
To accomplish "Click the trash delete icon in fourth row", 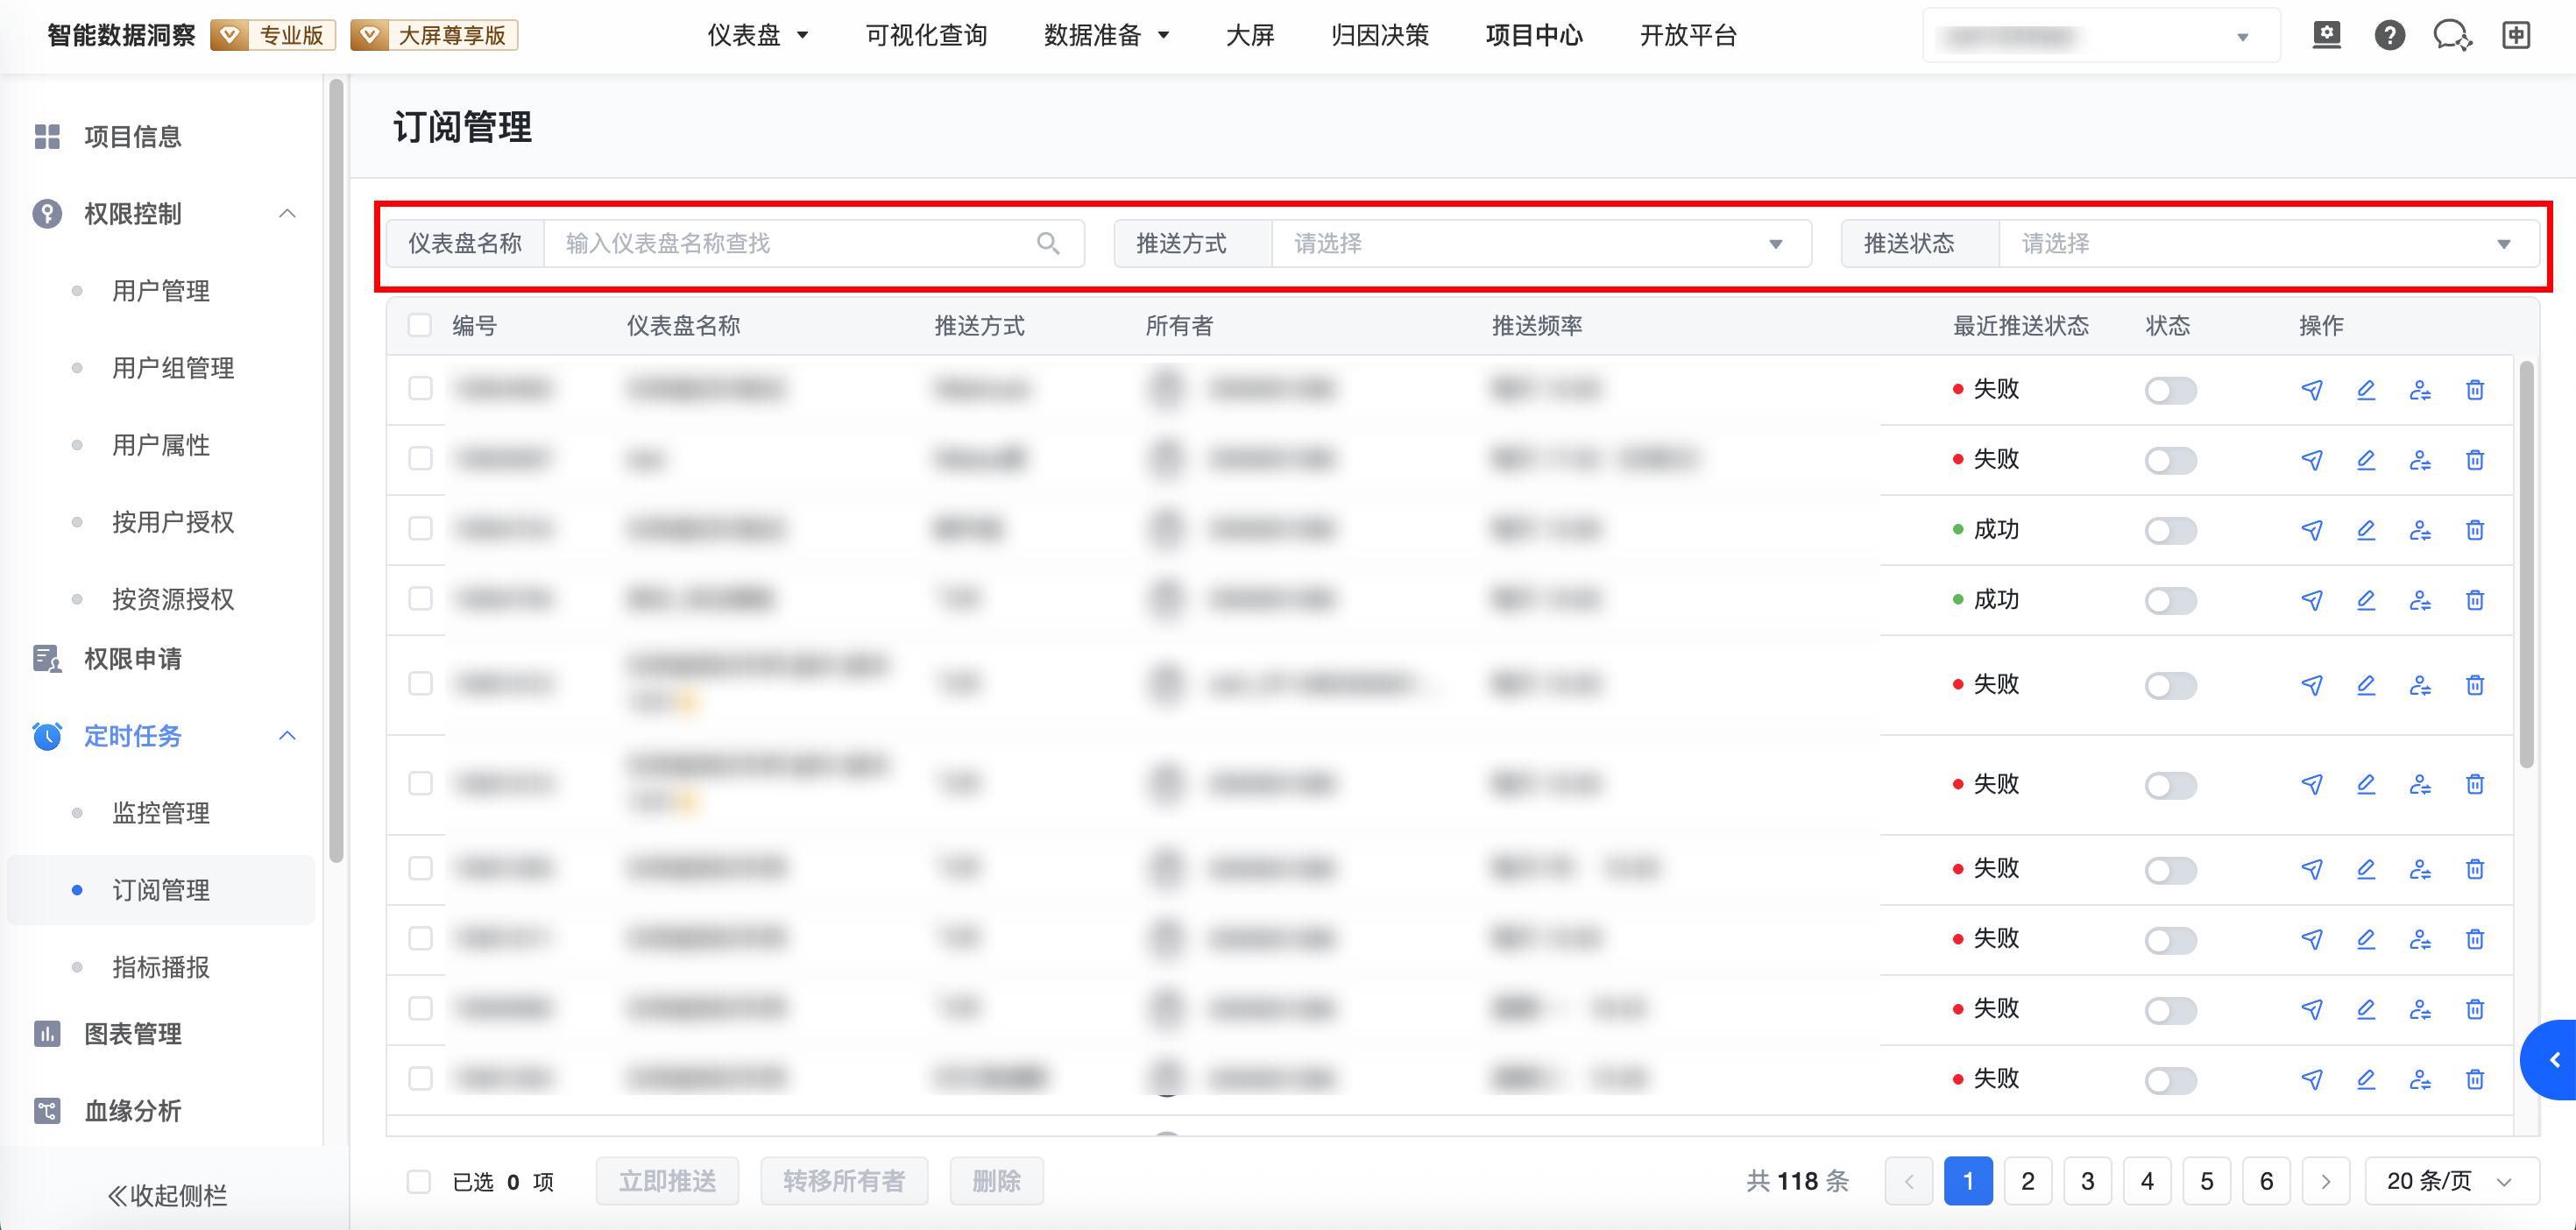I will pyautogui.click(x=2474, y=600).
